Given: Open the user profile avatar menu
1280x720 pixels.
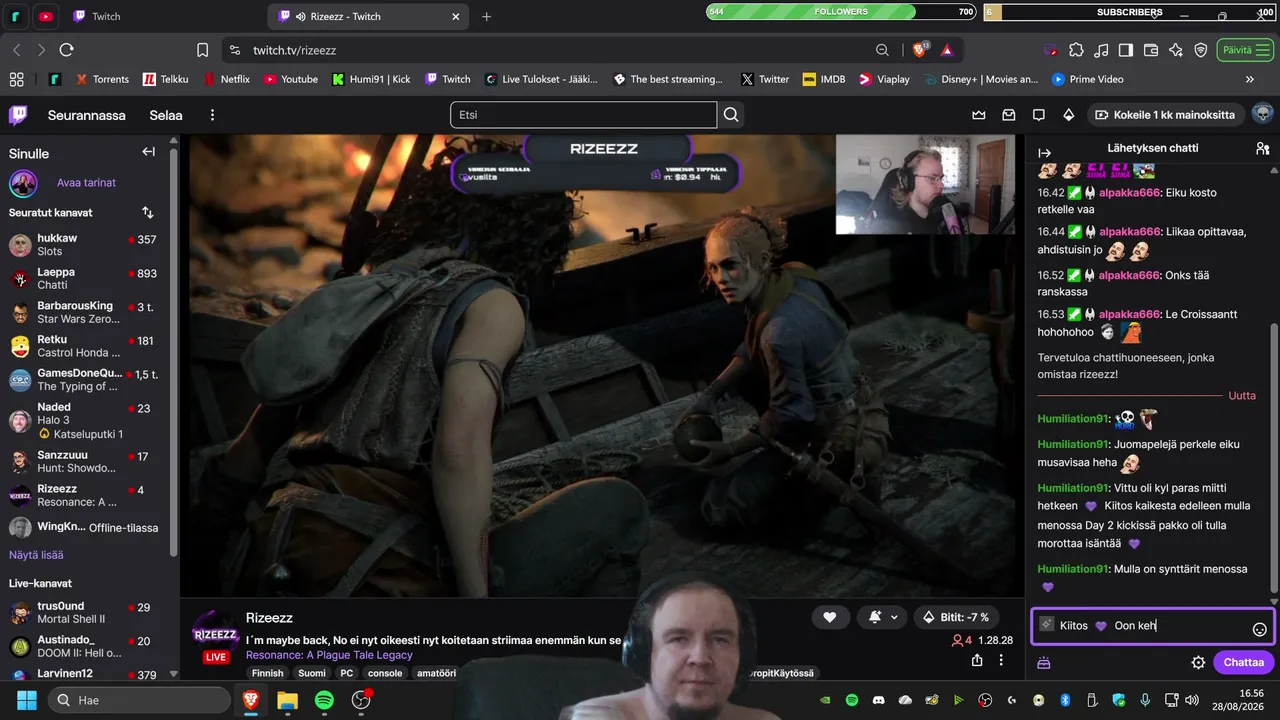Looking at the screenshot, I should [x=1262, y=114].
